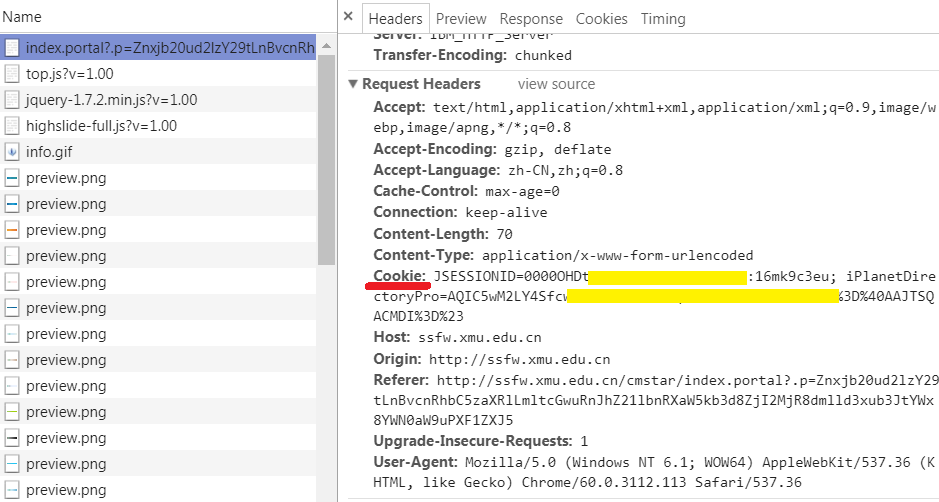Click the file icon beside highslide-full.js
939x502 pixels.
tap(12, 126)
